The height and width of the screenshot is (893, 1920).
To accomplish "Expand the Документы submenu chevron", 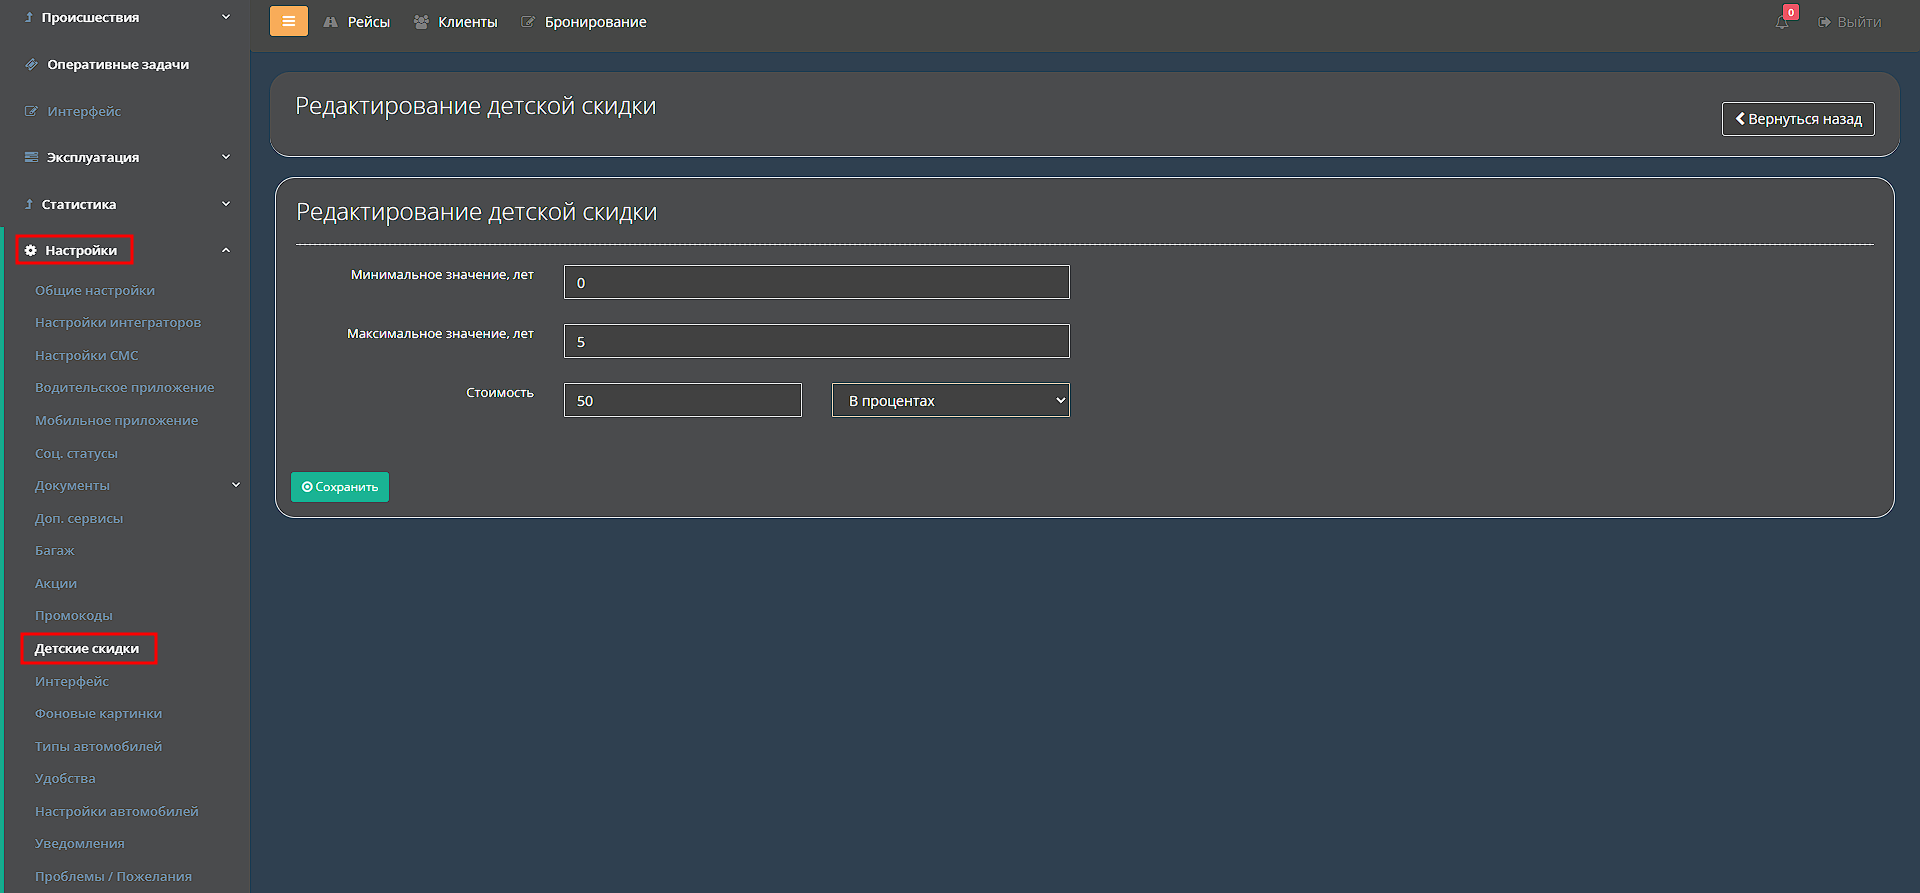I will [236, 485].
